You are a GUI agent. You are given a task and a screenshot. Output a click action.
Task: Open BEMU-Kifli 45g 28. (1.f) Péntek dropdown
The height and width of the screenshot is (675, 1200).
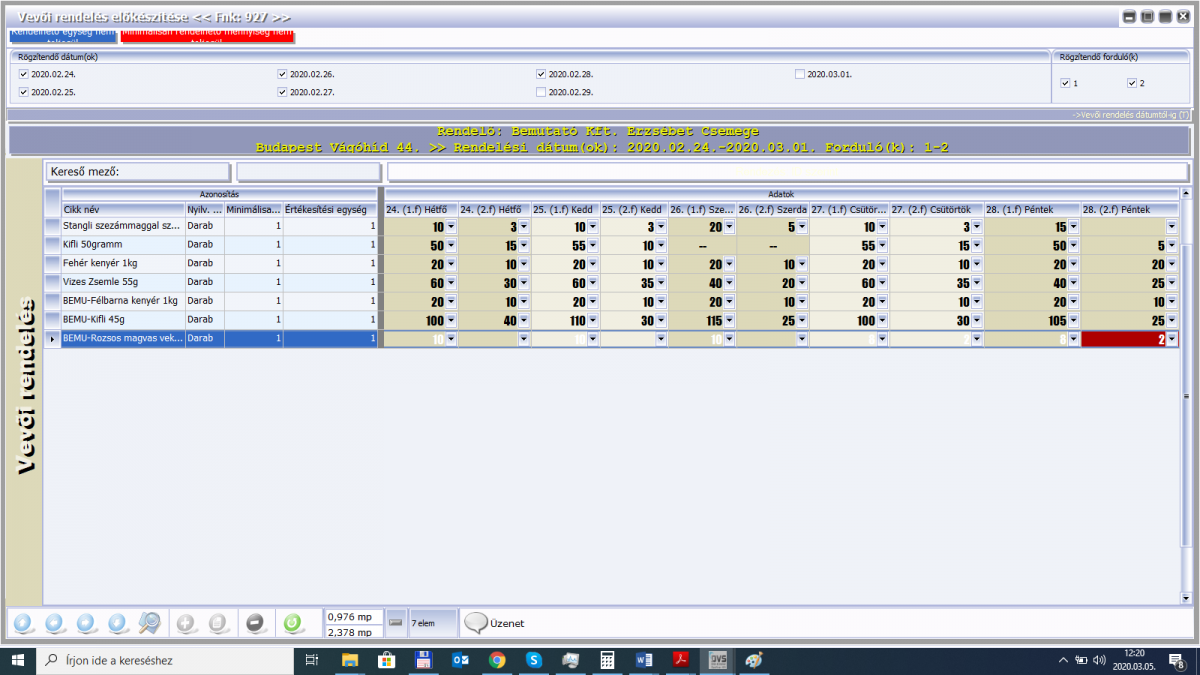(x=1073, y=321)
